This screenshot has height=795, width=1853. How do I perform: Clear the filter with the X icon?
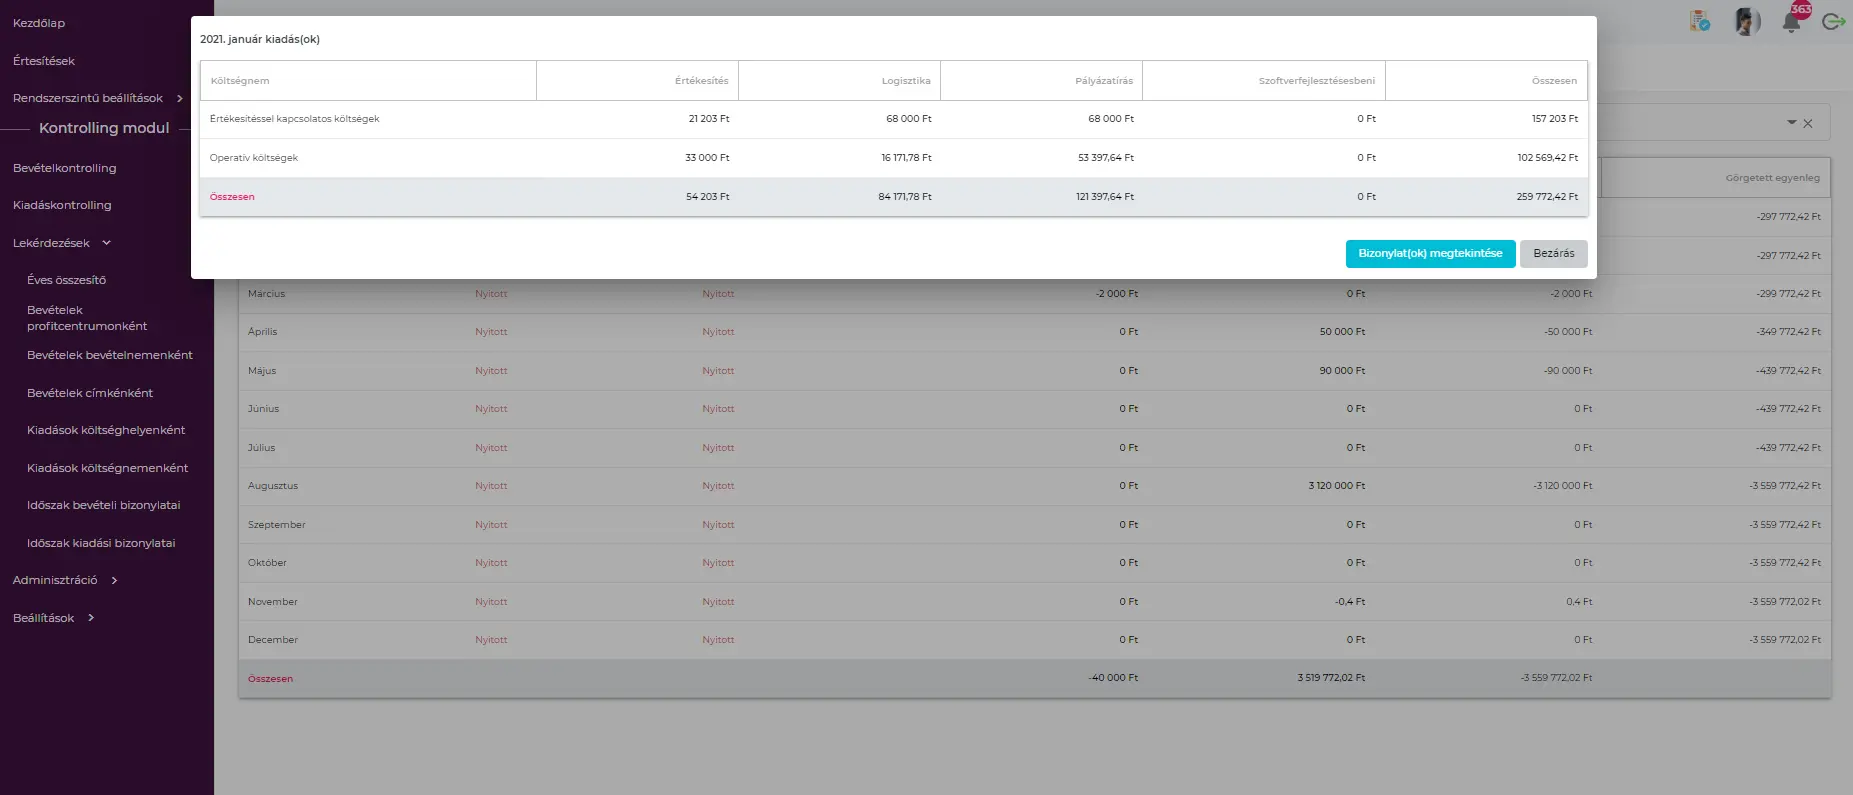[1808, 124]
